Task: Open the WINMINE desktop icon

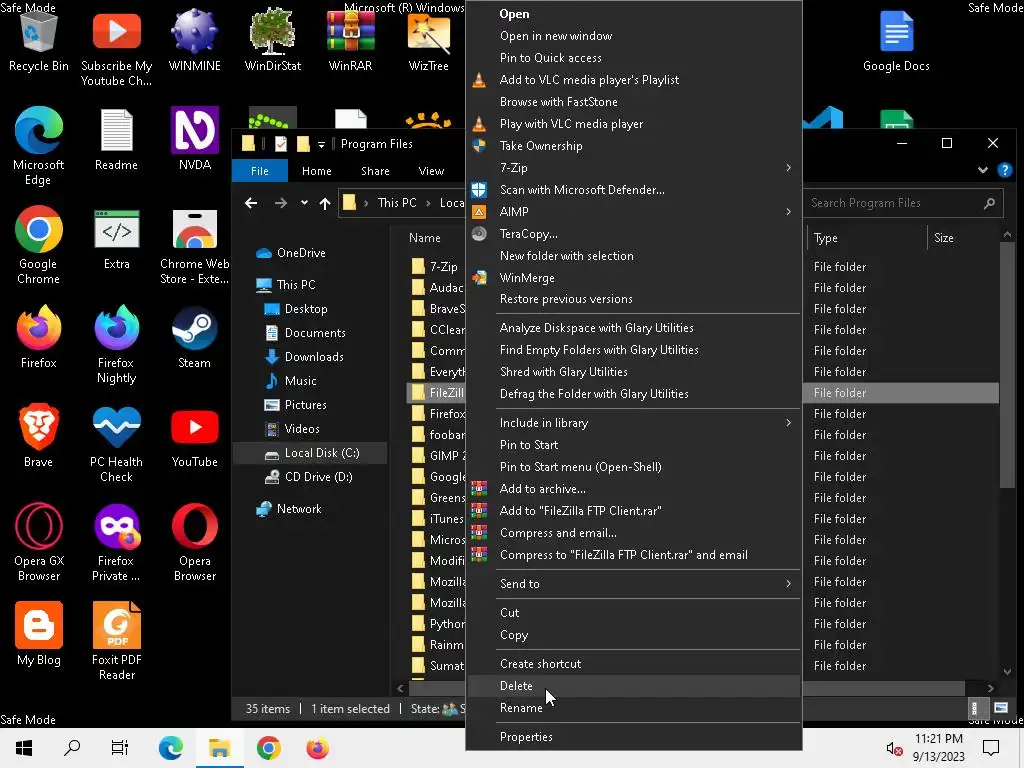Action: [195, 39]
